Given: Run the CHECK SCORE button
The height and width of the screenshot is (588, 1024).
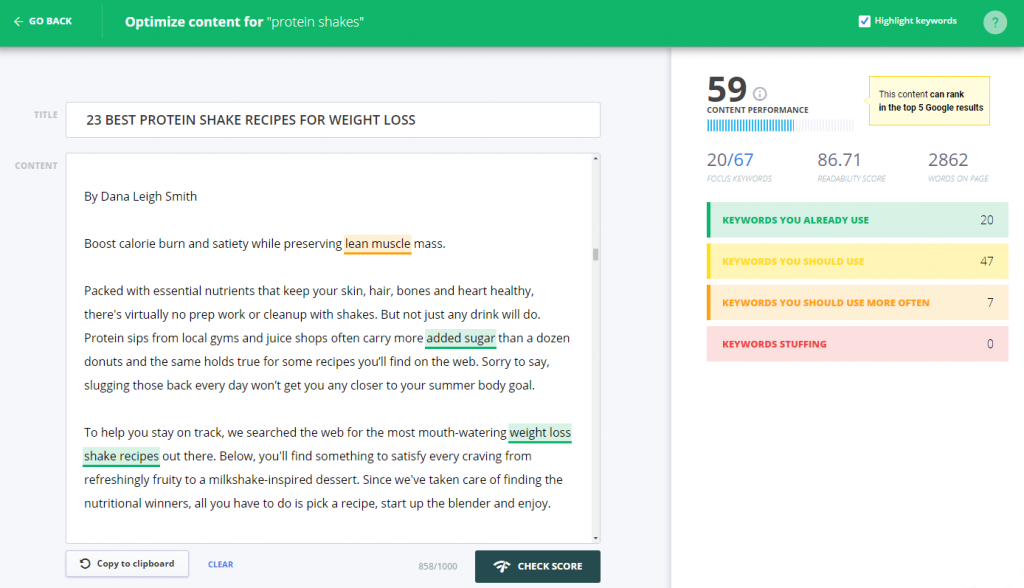Looking at the screenshot, I should [537, 566].
